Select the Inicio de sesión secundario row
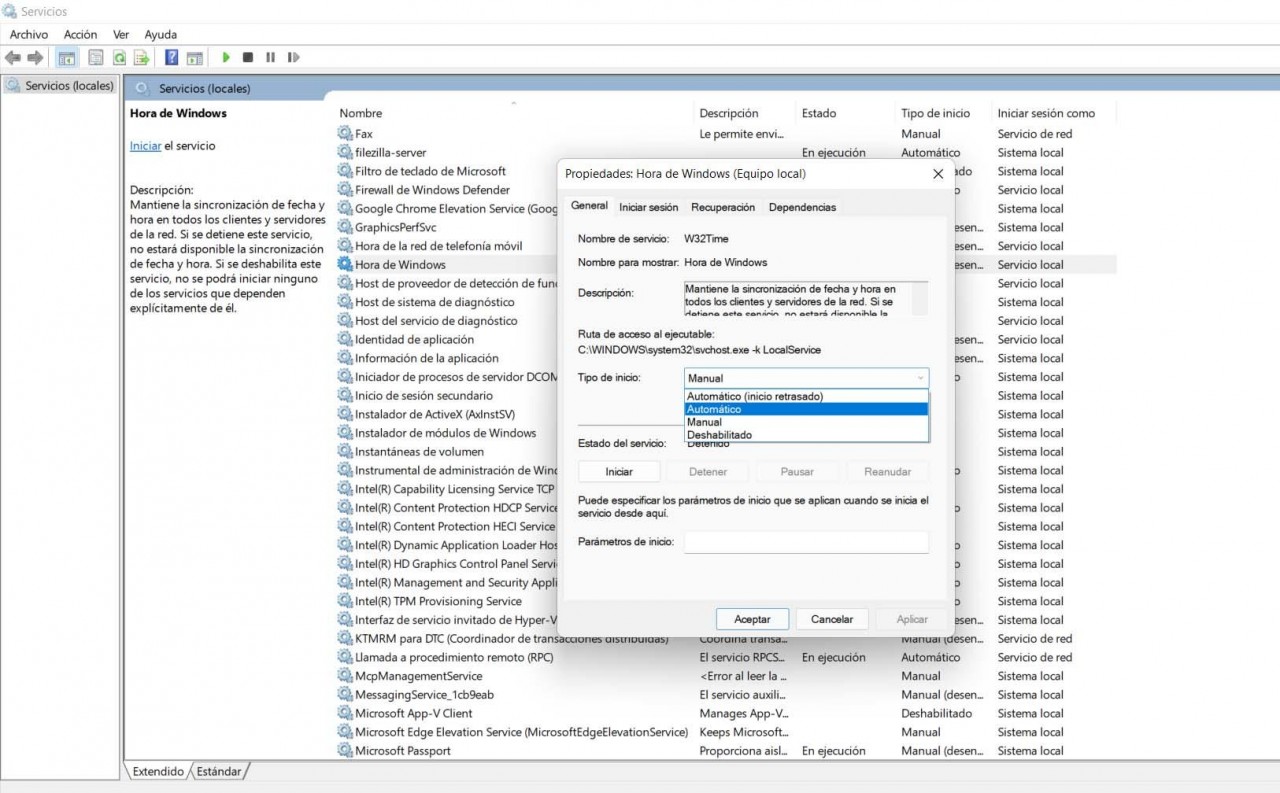The image size is (1280, 793). tap(424, 396)
